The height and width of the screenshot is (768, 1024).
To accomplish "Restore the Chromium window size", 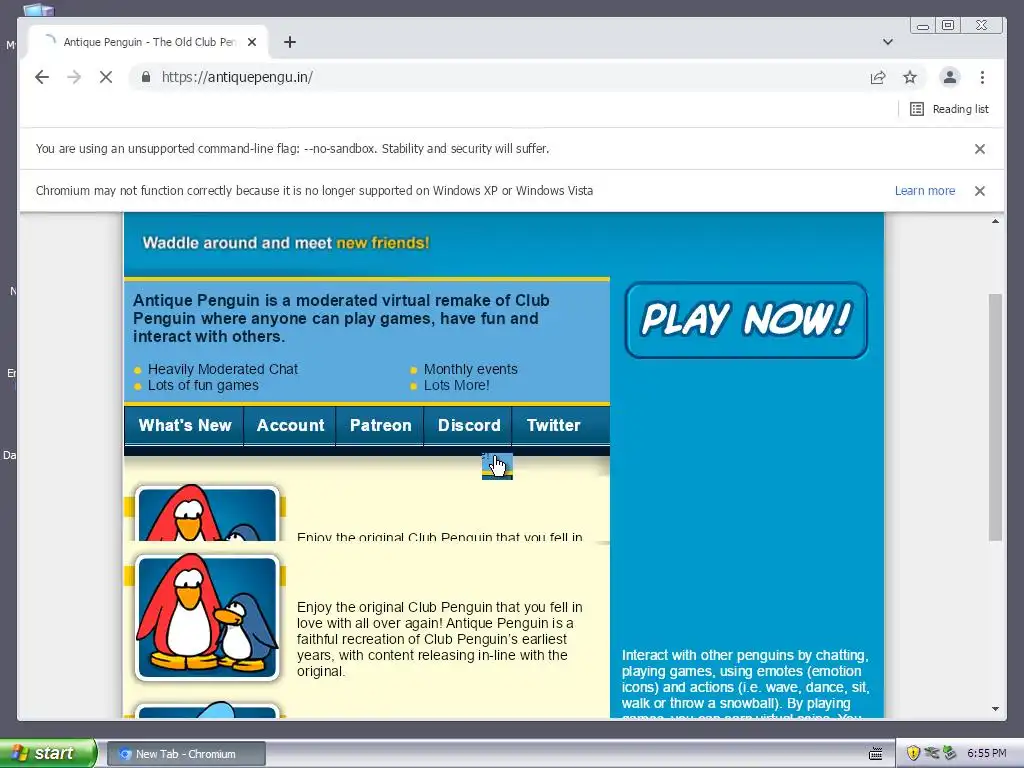I will 948,25.
